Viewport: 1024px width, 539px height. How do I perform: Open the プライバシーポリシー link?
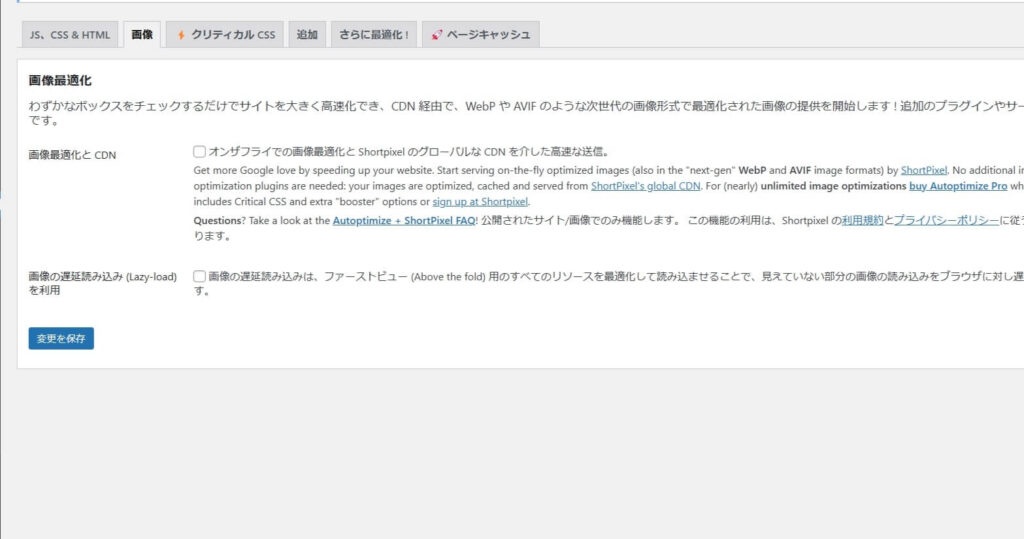(946, 220)
